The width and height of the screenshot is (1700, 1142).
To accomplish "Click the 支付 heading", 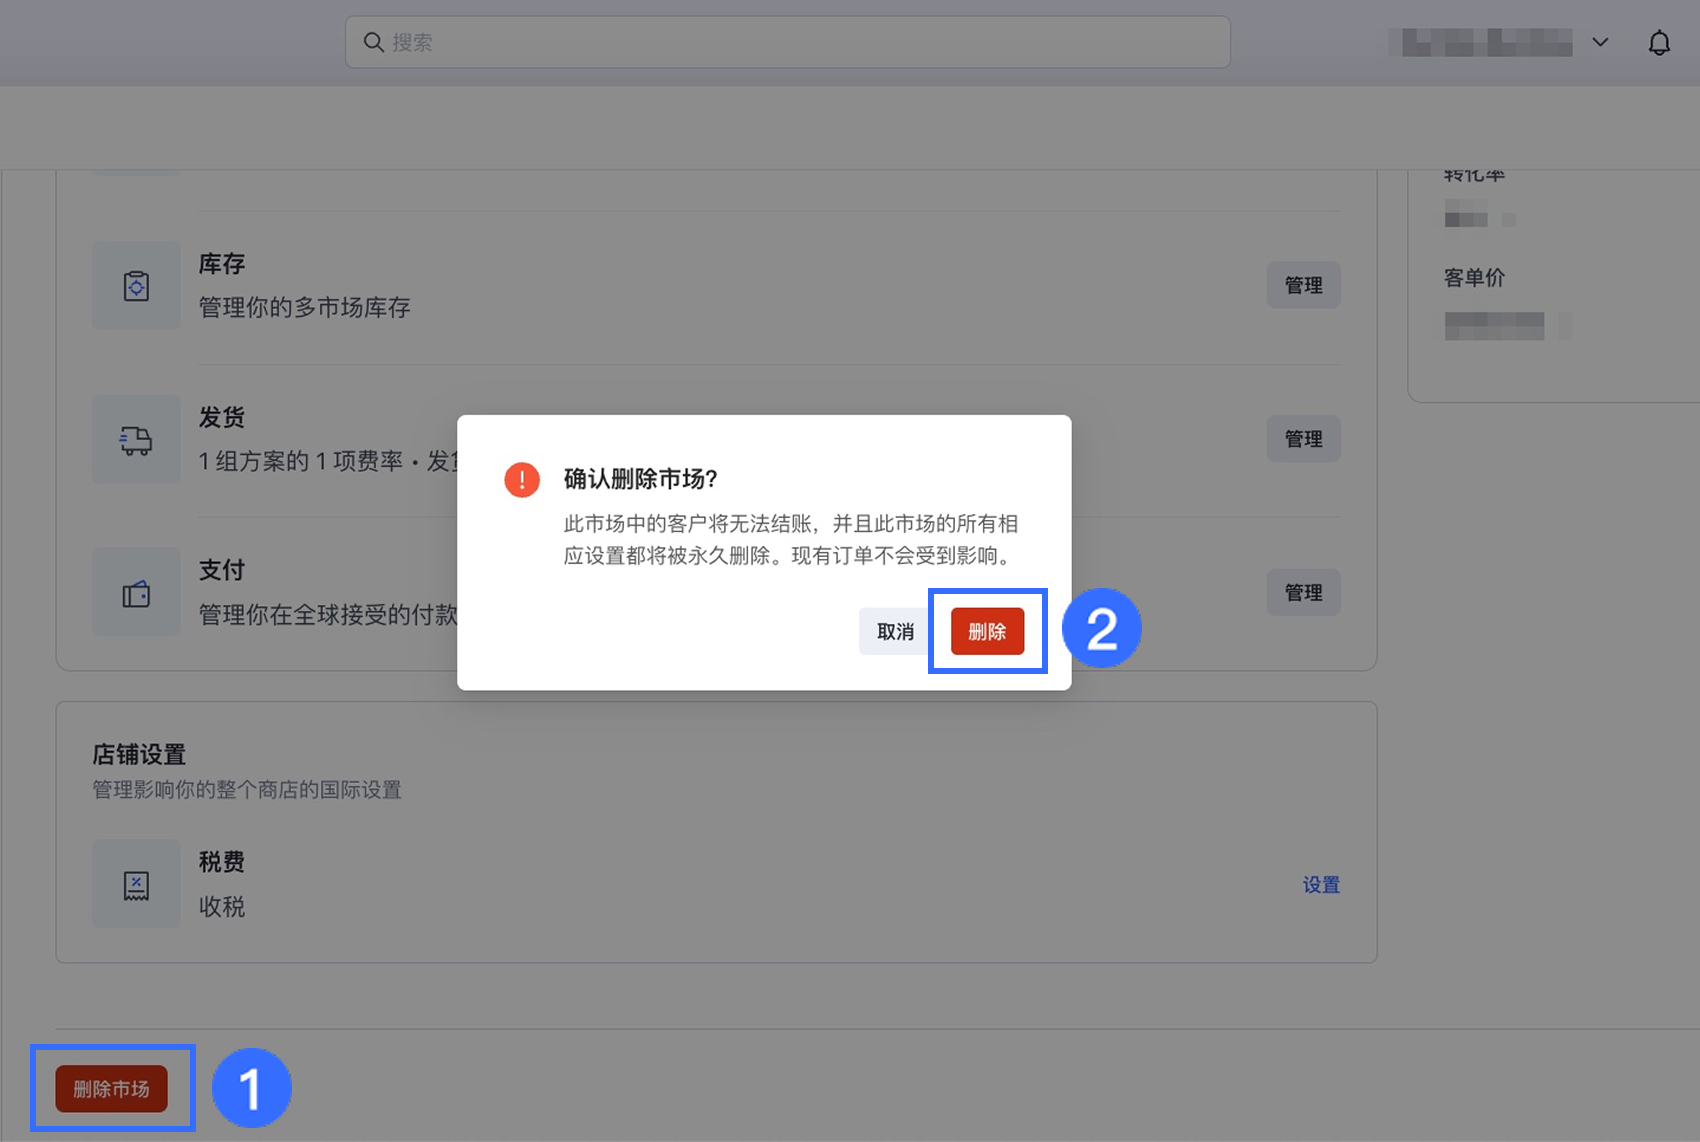I will 222,570.
